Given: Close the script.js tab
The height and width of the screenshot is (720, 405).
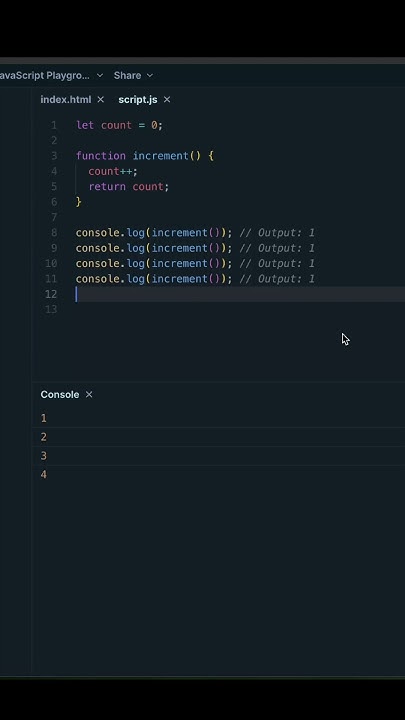Looking at the screenshot, I should click(x=167, y=100).
